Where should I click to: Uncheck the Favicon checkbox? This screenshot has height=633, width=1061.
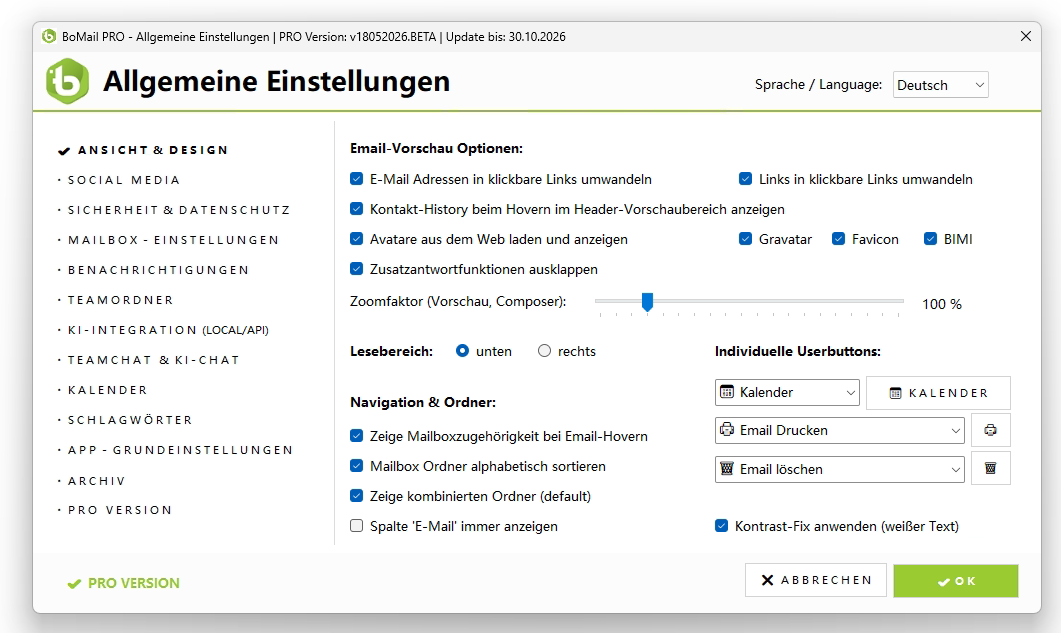pyautogui.click(x=838, y=238)
